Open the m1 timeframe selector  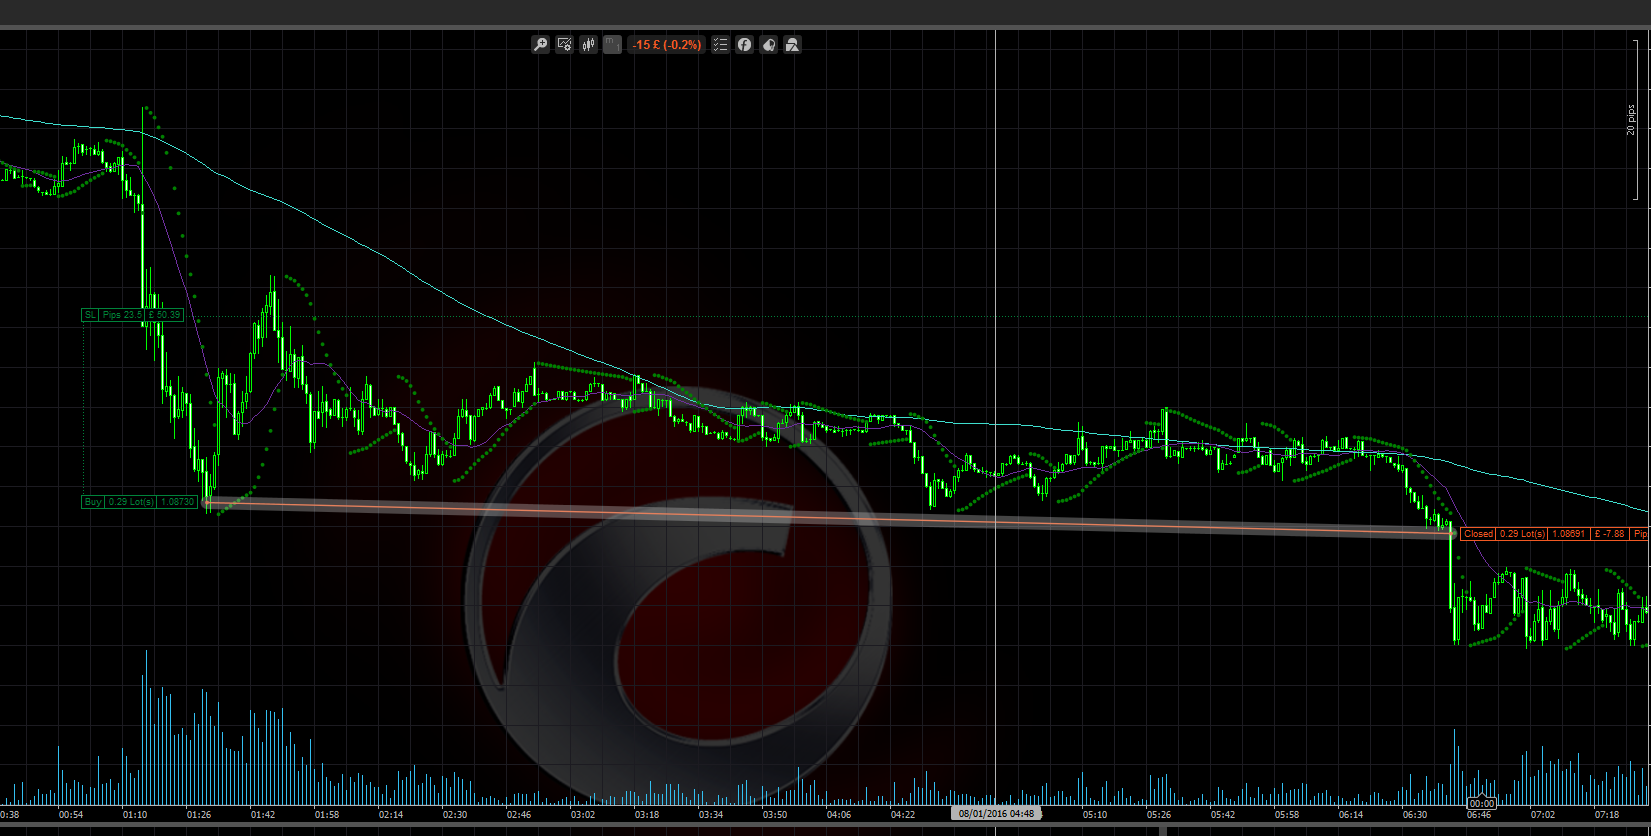(612, 44)
